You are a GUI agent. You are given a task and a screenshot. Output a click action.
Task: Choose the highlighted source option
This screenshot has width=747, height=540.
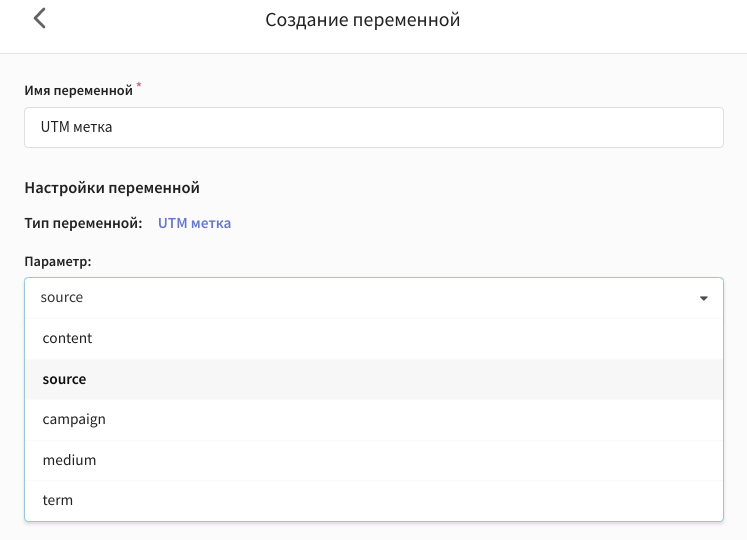374,379
